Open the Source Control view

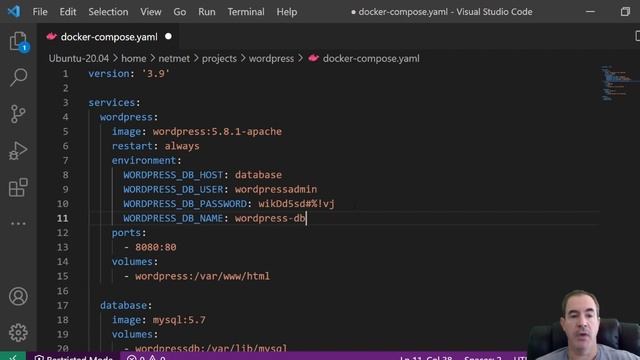coord(18,114)
